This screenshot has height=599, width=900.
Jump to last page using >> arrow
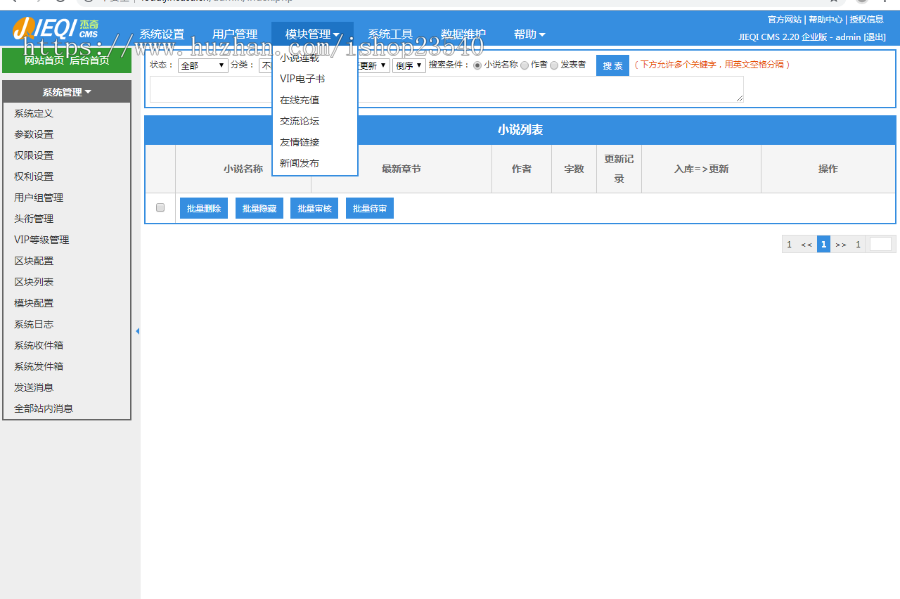coord(840,244)
